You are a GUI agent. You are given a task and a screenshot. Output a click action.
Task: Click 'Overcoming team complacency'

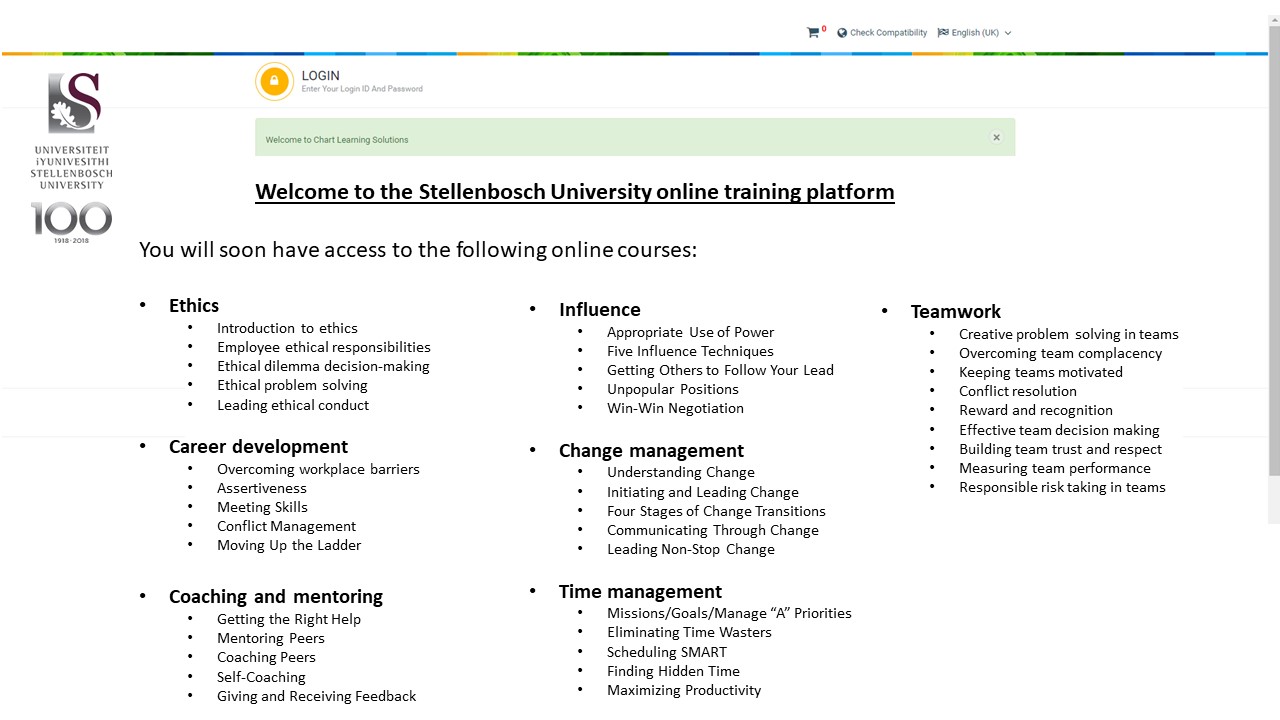pyautogui.click(x=1060, y=353)
